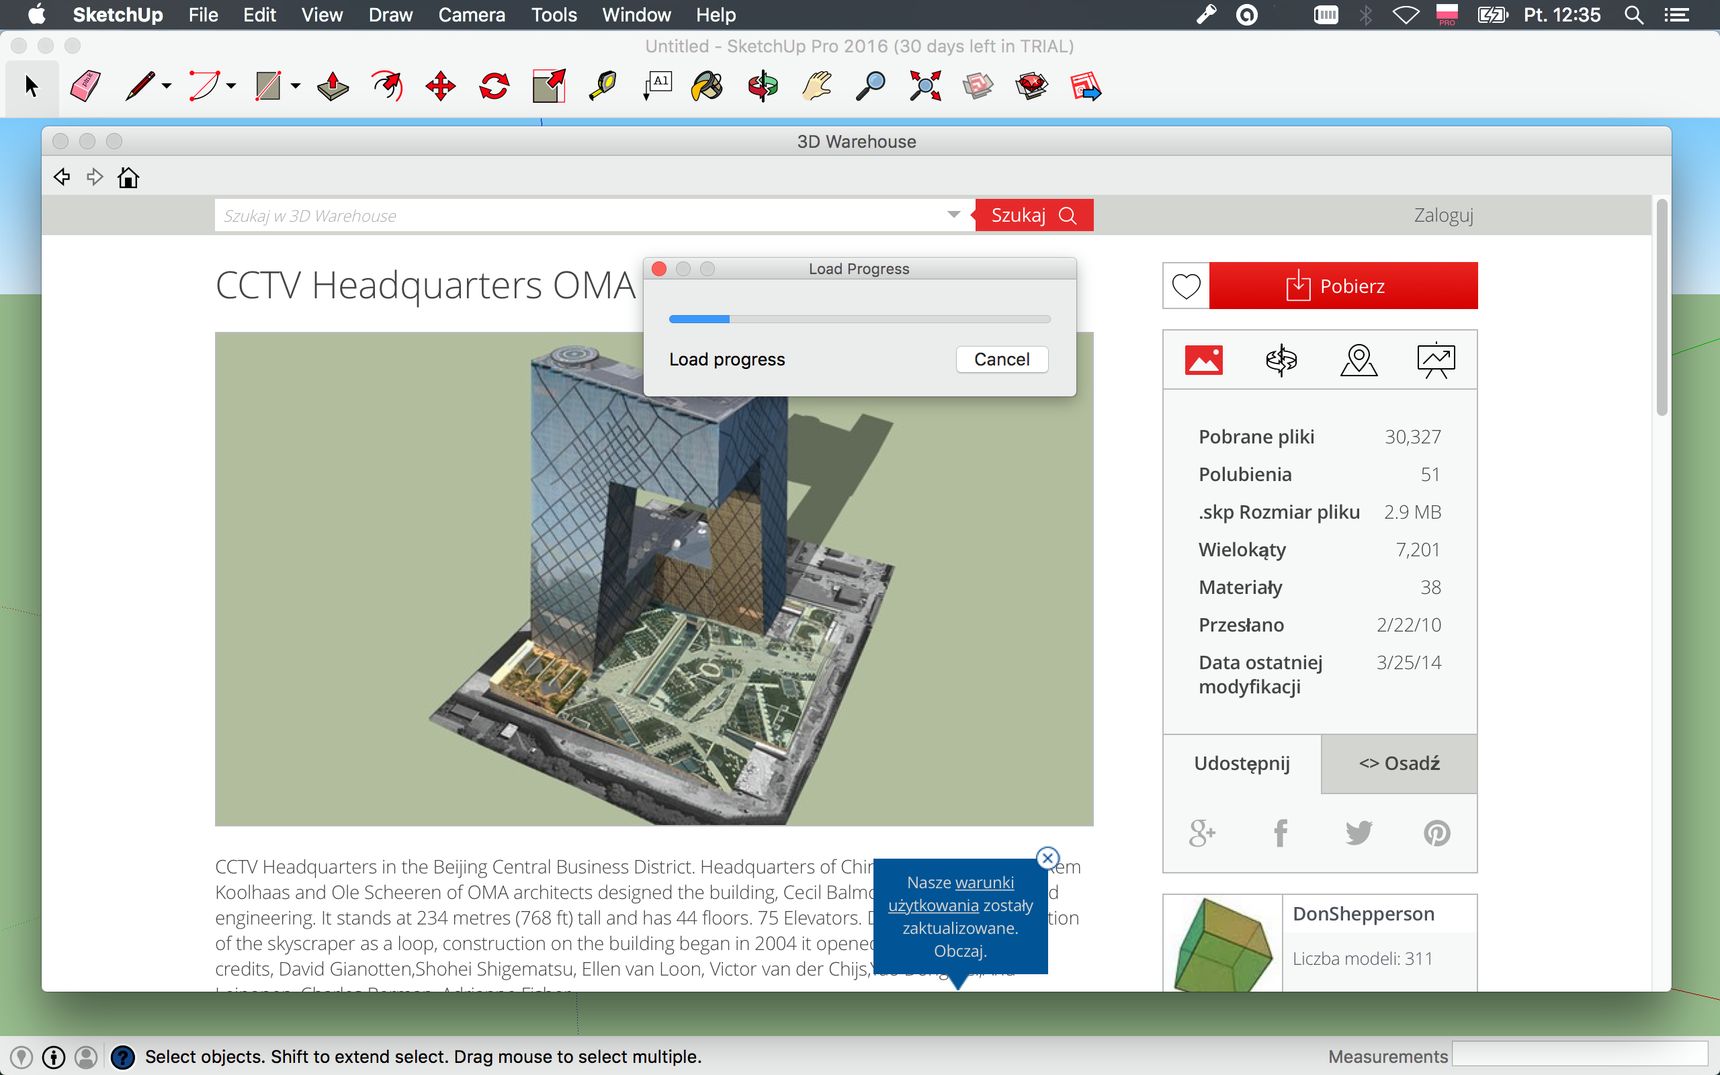Select the Text label tool
1720x1075 pixels.
[657, 87]
